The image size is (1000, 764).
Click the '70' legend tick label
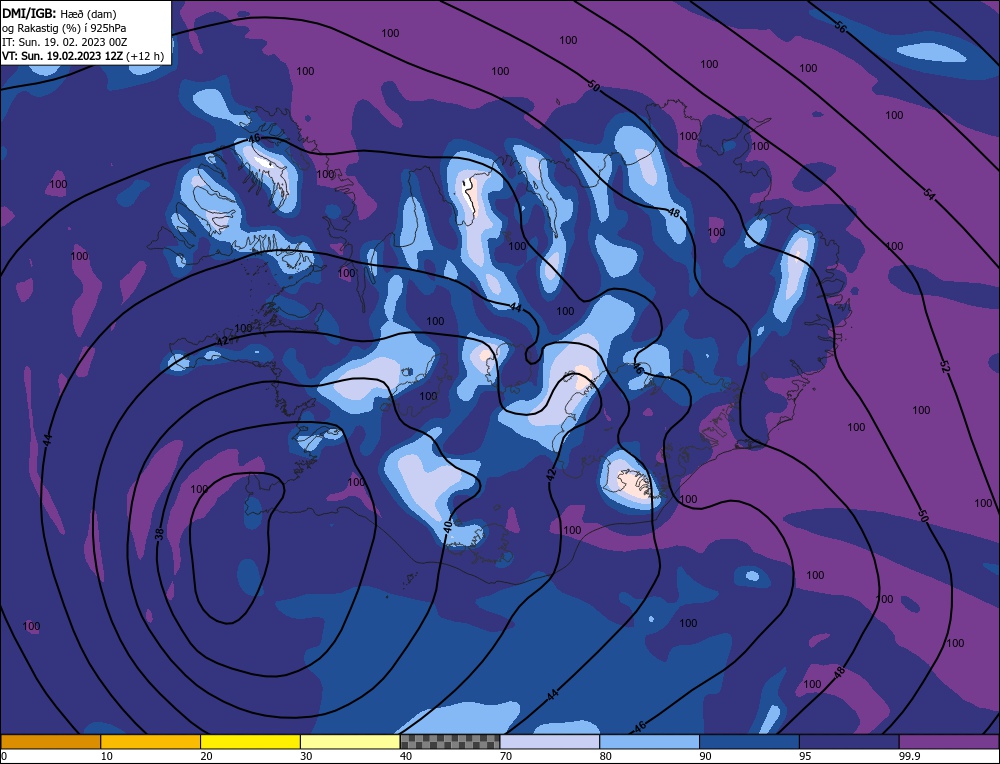click(x=506, y=756)
